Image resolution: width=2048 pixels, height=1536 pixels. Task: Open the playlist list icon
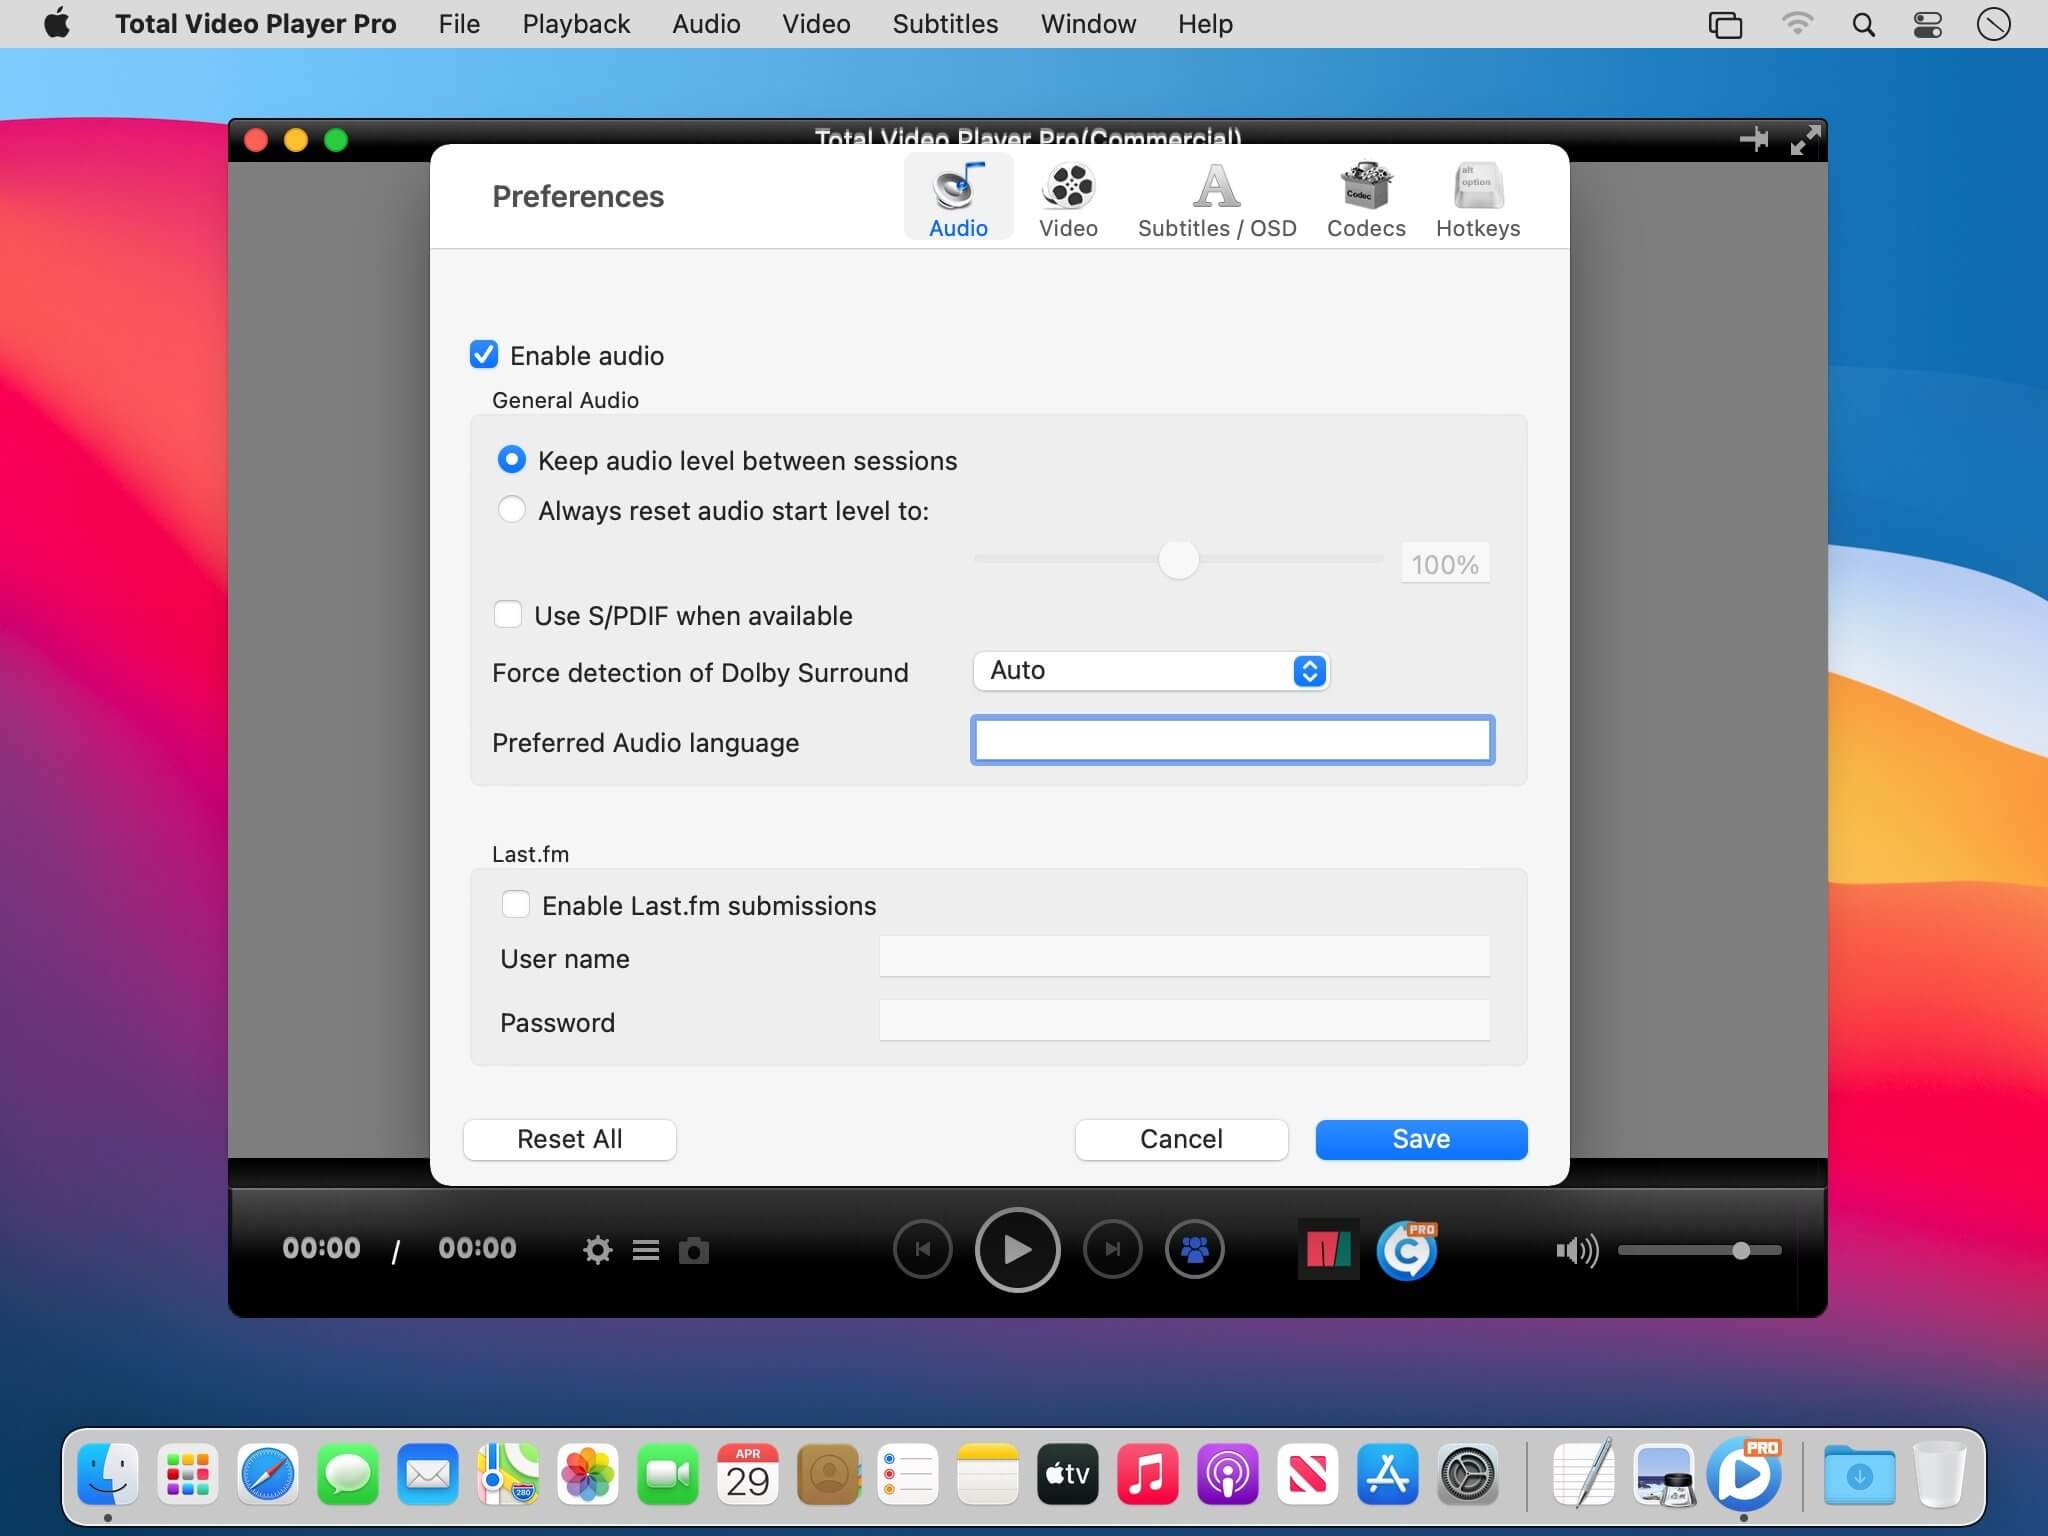tap(646, 1250)
